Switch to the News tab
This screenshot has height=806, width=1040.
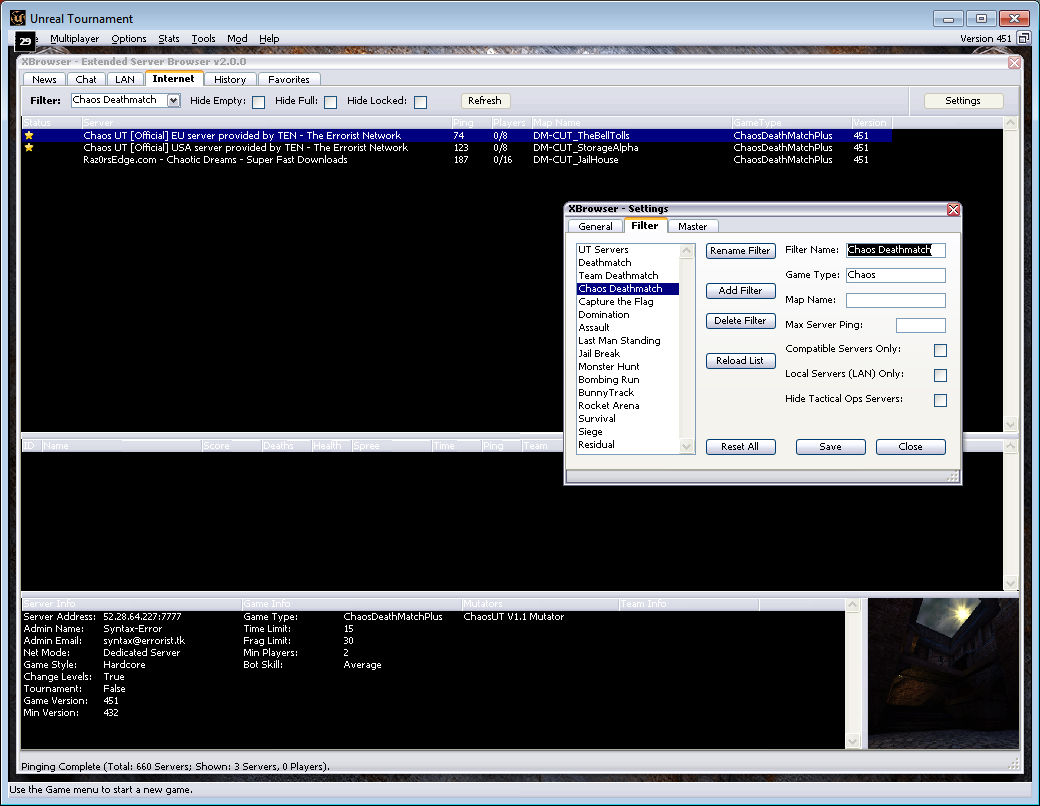pos(44,80)
